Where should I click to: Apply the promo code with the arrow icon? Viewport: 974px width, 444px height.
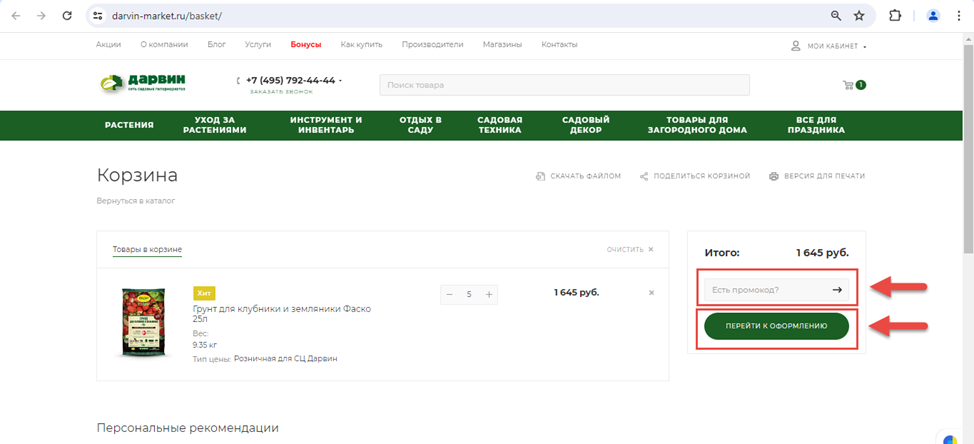click(837, 290)
